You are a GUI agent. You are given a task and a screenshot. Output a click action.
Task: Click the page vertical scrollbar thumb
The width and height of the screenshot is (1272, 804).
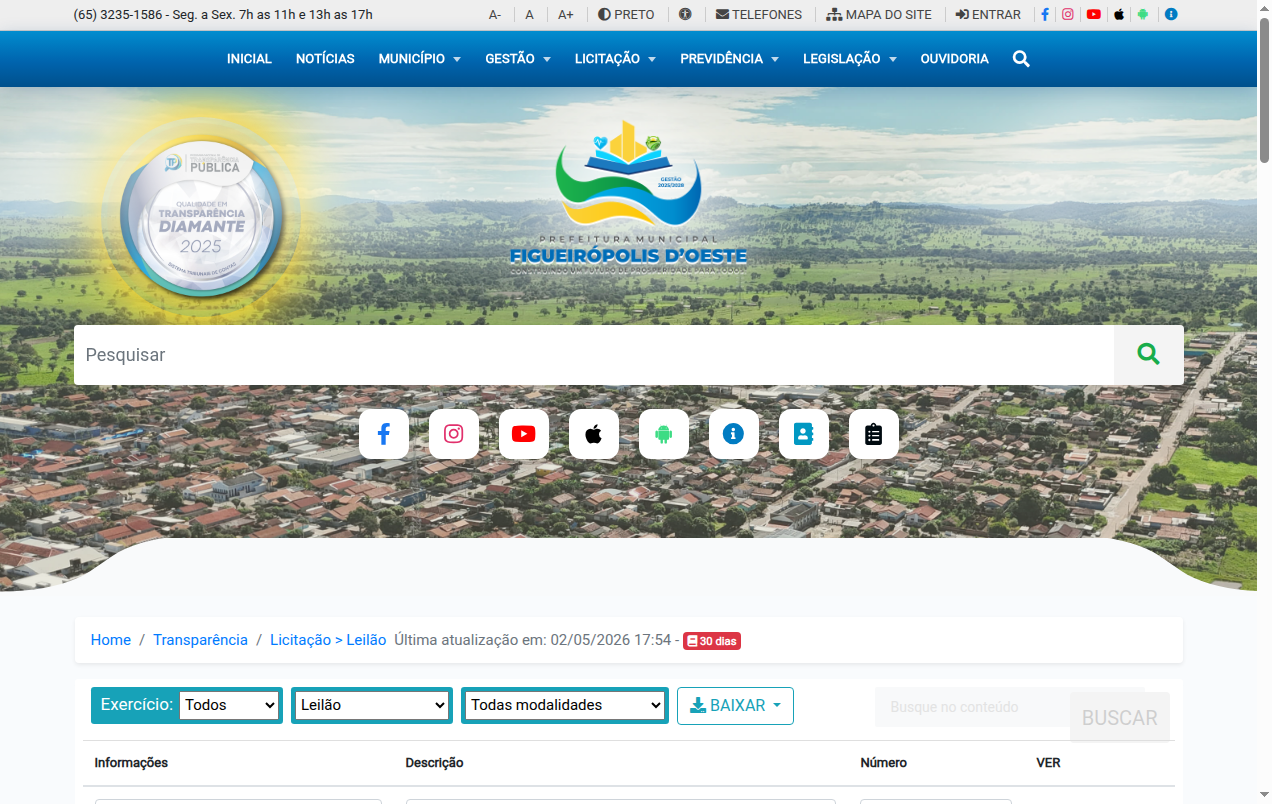1264,90
